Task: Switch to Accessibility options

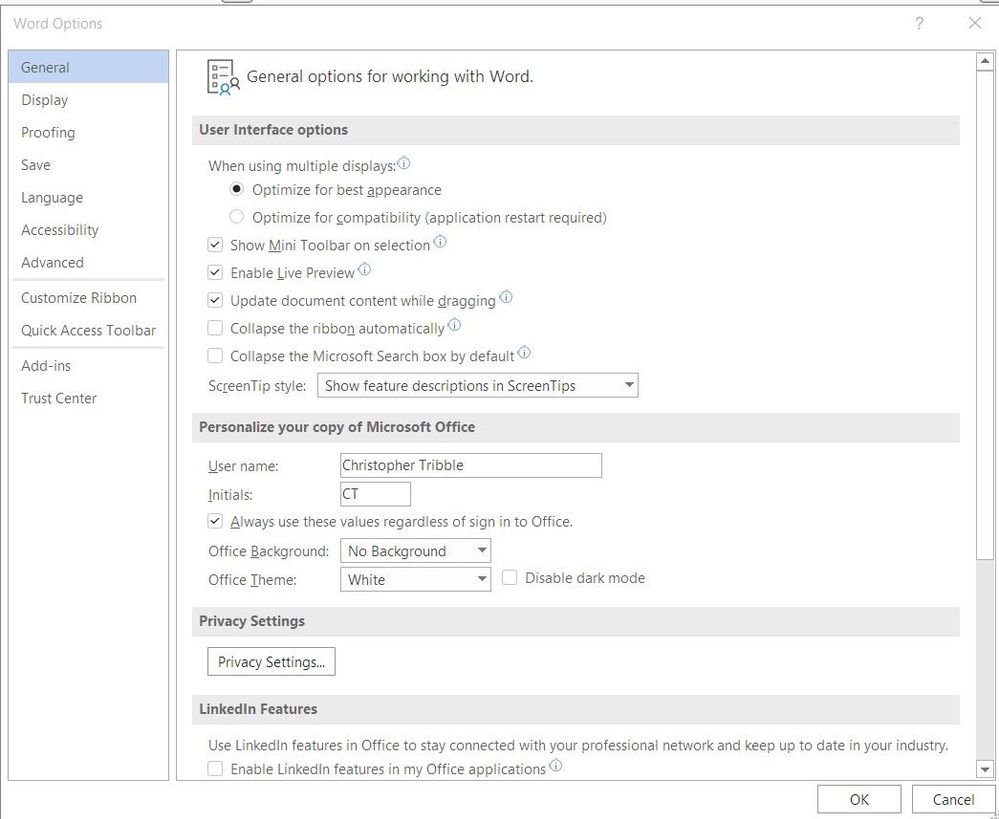Action: click(89, 229)
